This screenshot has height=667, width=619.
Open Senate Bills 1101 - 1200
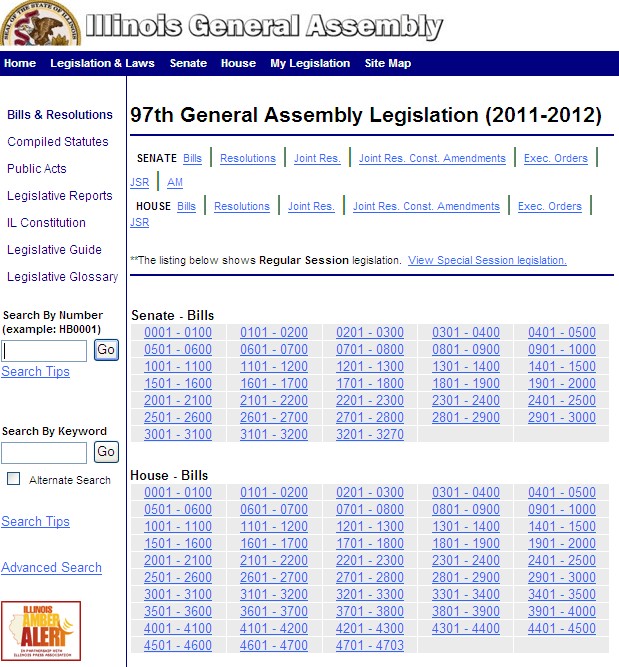pos(274,367)
